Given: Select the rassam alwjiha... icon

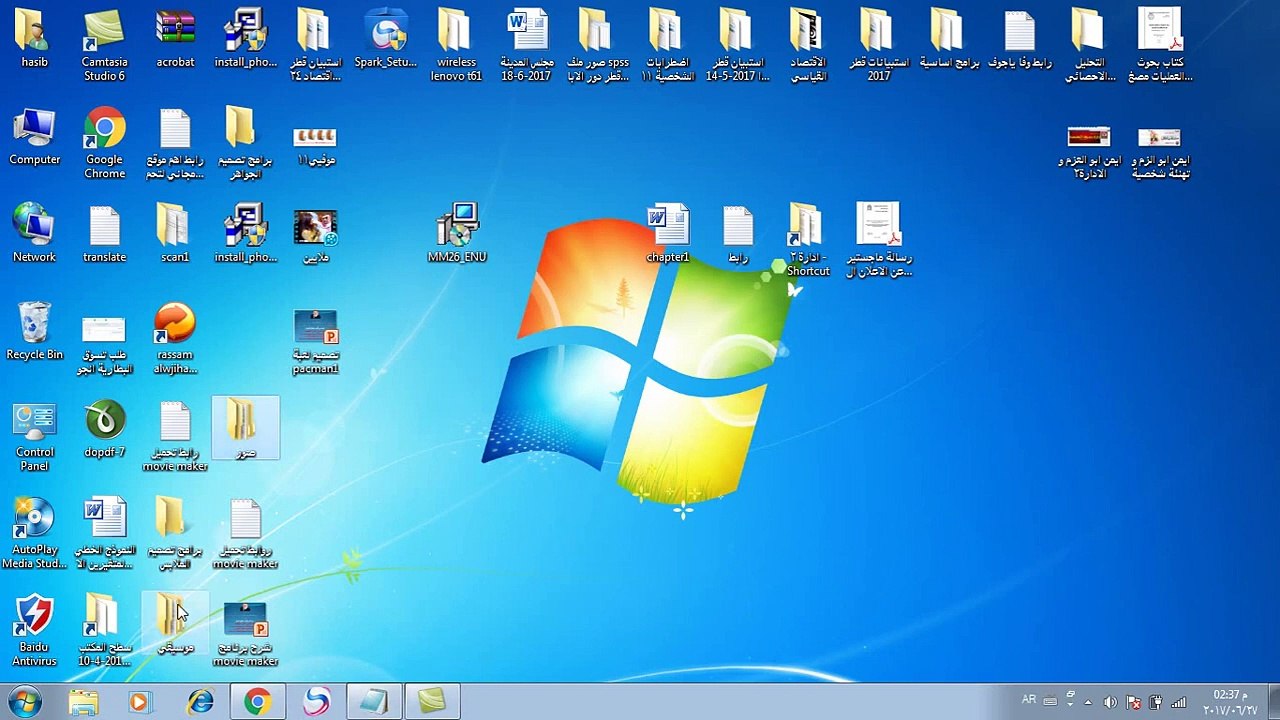Looking at the screenshot, I should (175, 338).
